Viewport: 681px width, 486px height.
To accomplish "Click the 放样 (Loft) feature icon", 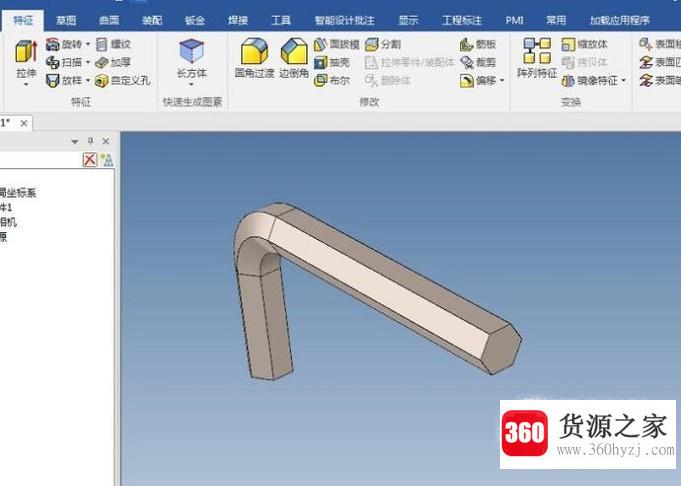I will pos(53,80).
